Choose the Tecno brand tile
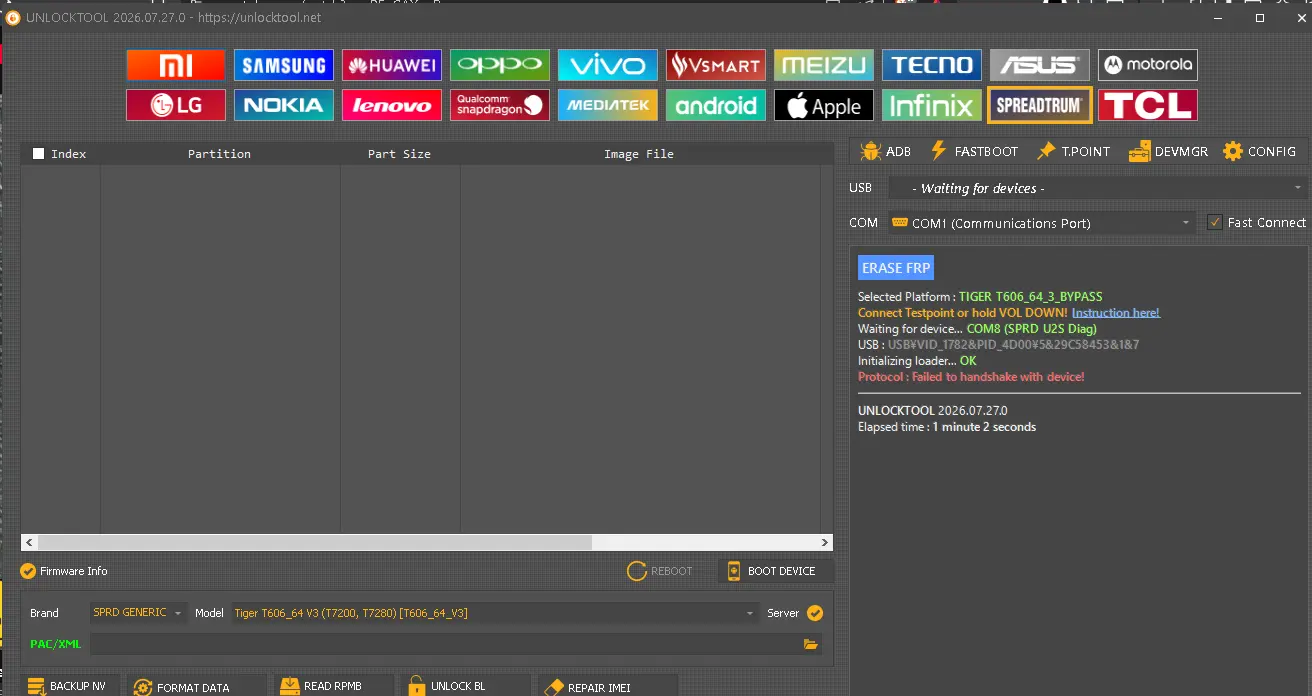The width and height of the screenshot is (1312, 696). coord(932,65)
